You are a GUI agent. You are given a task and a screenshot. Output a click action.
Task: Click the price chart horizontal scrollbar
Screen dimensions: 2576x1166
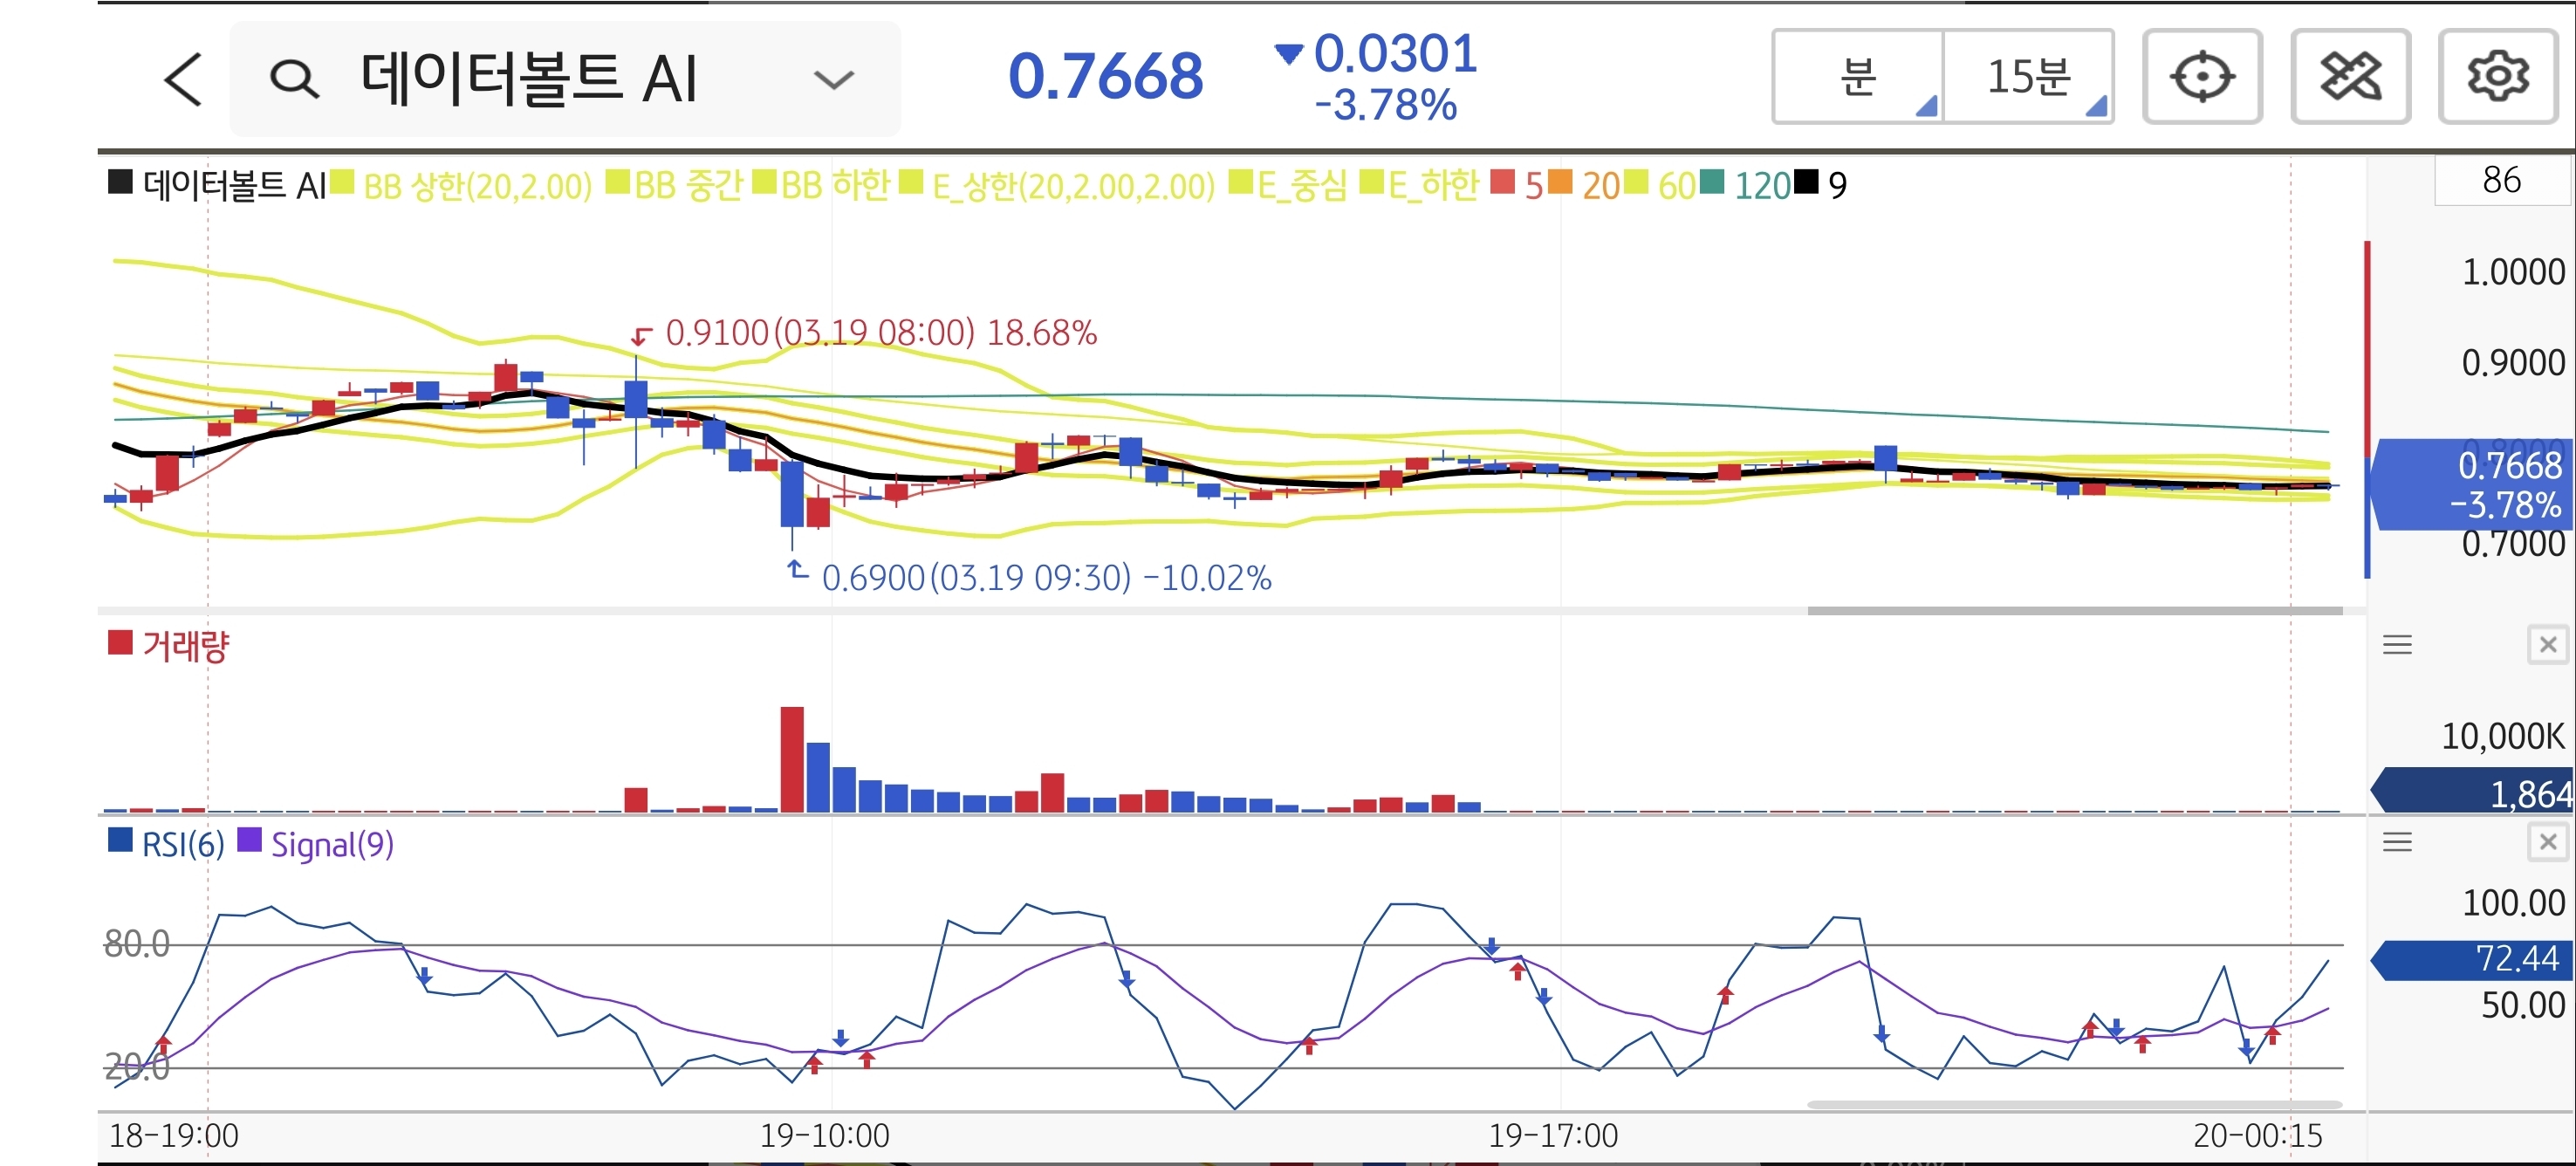click(x=2074, y=610)
